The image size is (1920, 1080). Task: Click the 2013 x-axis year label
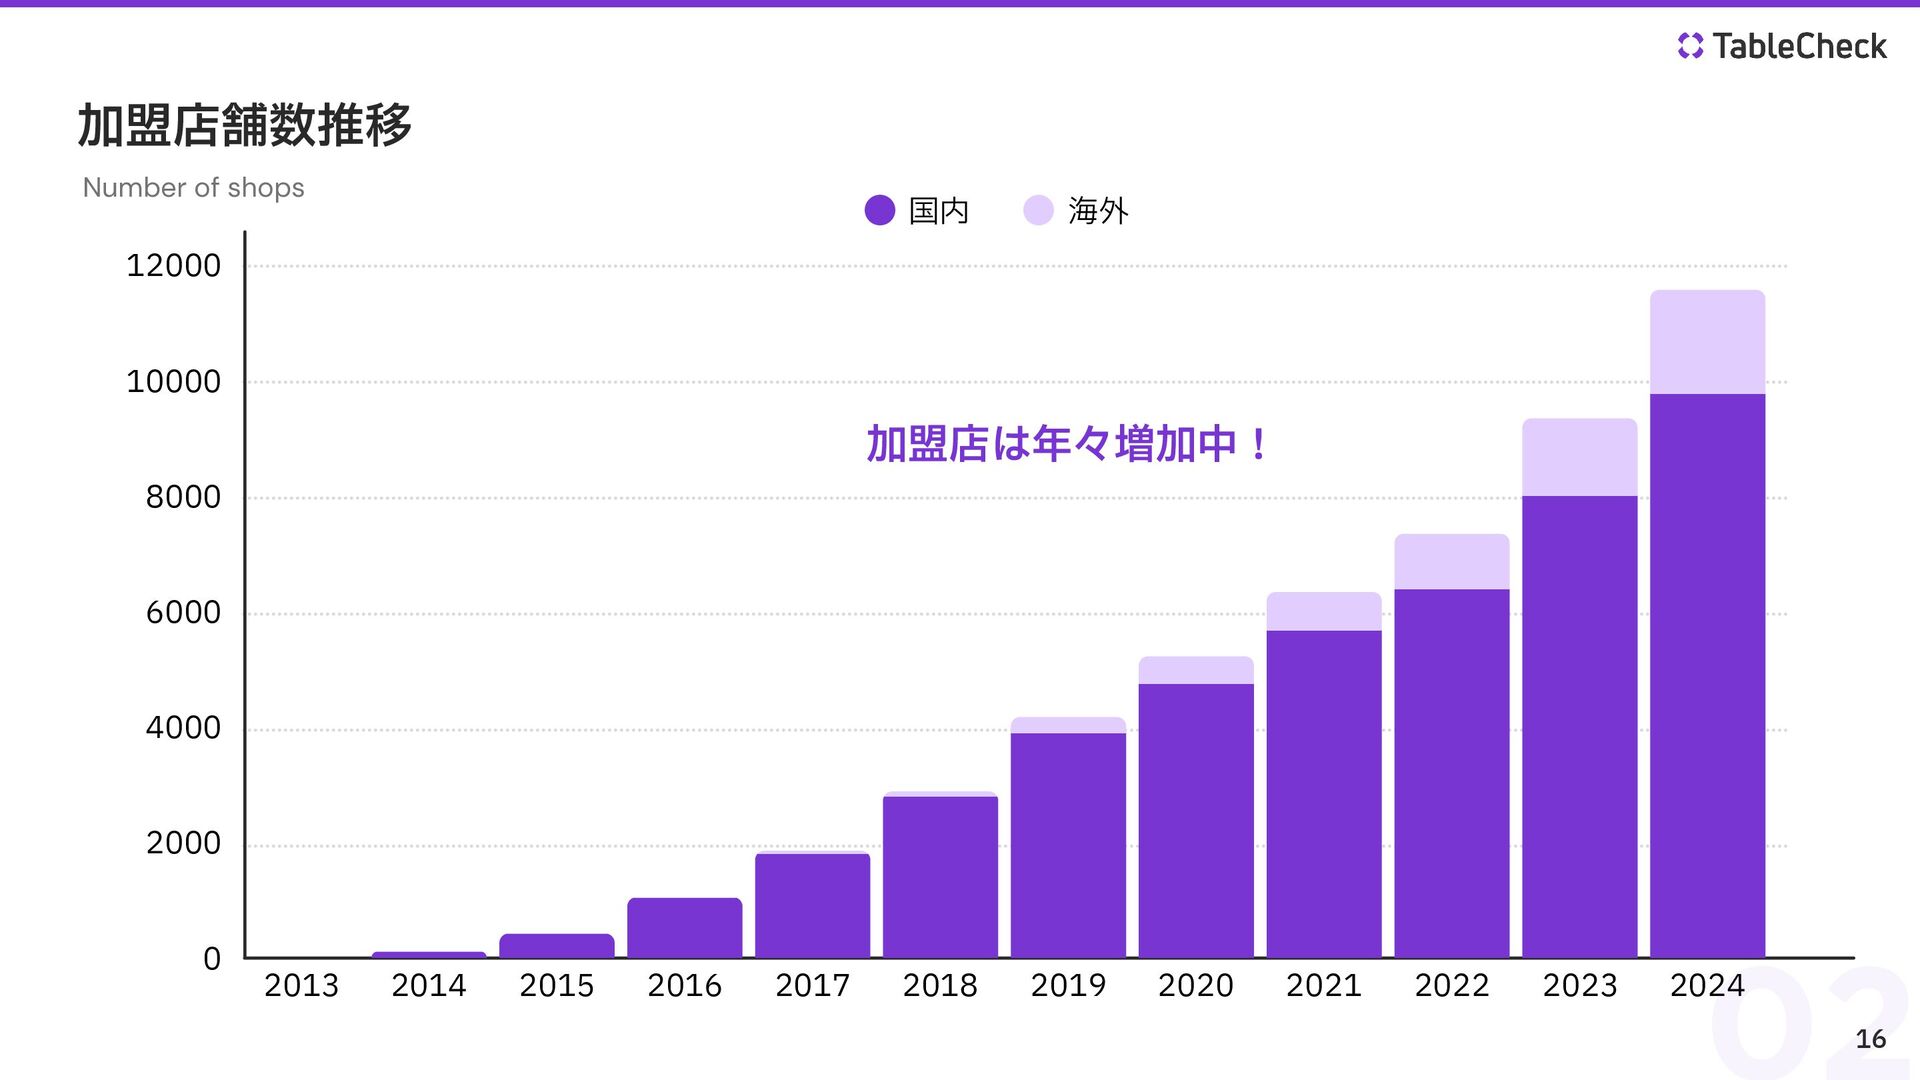(301, 986)
